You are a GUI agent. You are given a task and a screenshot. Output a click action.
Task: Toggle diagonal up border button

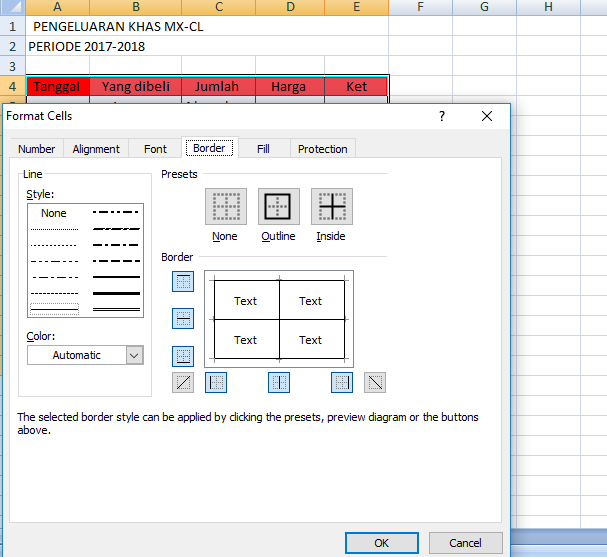[x=183, y=382]
